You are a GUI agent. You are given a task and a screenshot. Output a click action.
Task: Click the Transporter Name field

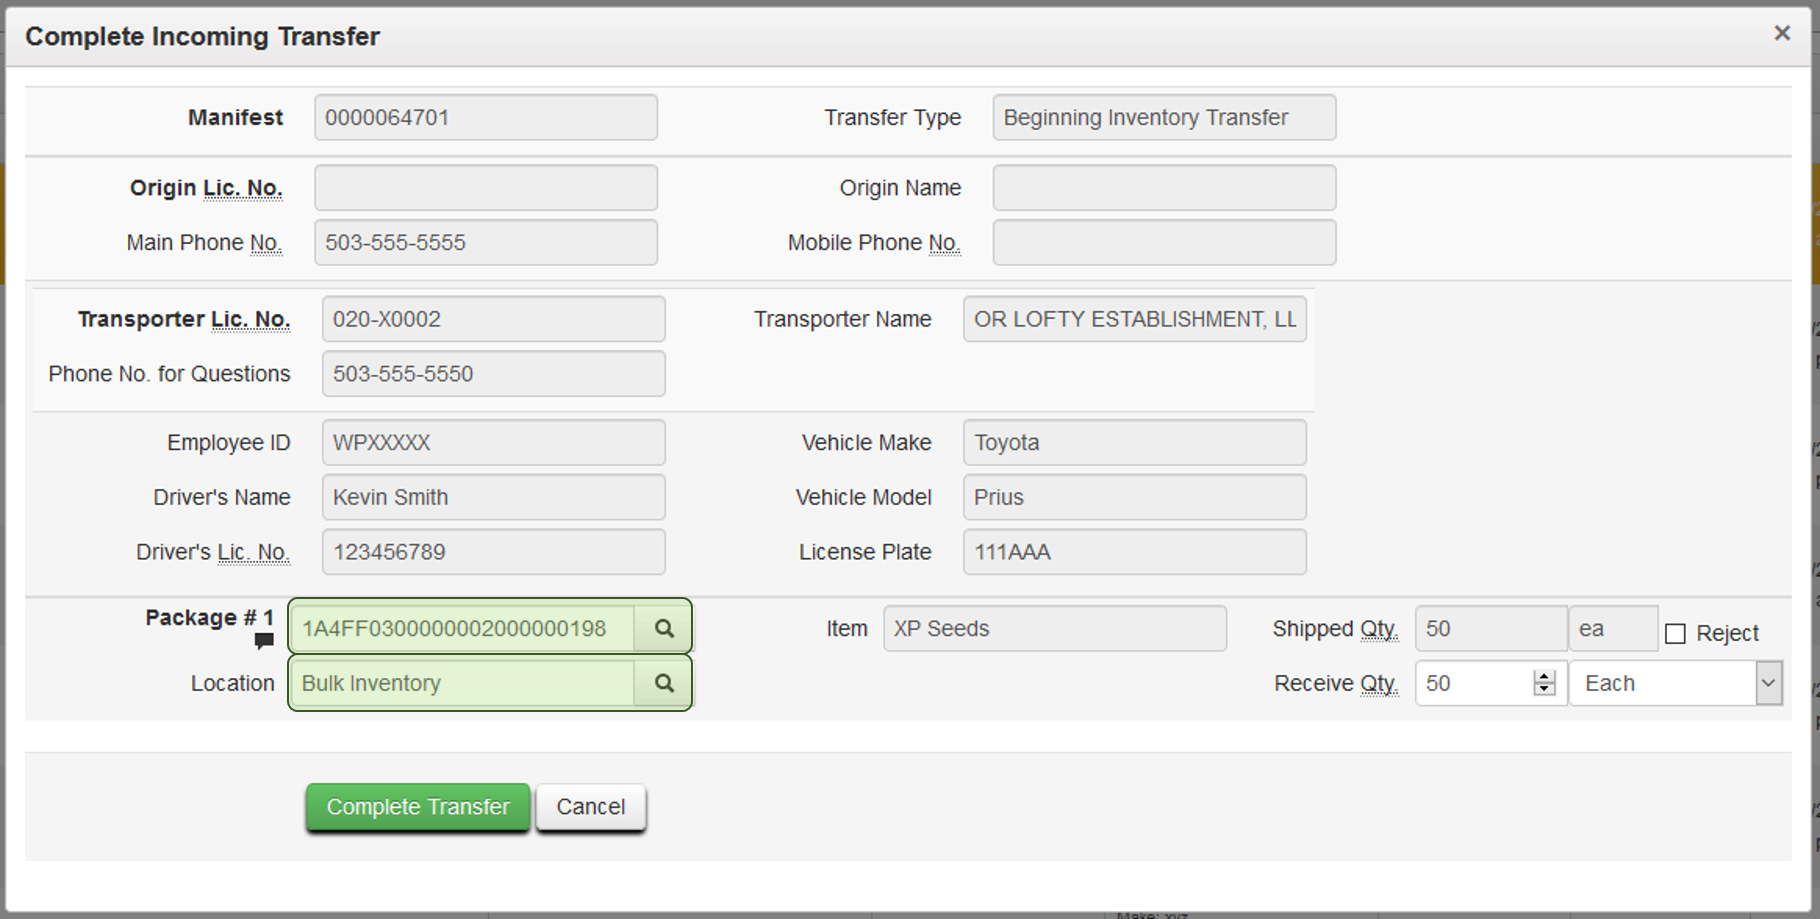1135,319
